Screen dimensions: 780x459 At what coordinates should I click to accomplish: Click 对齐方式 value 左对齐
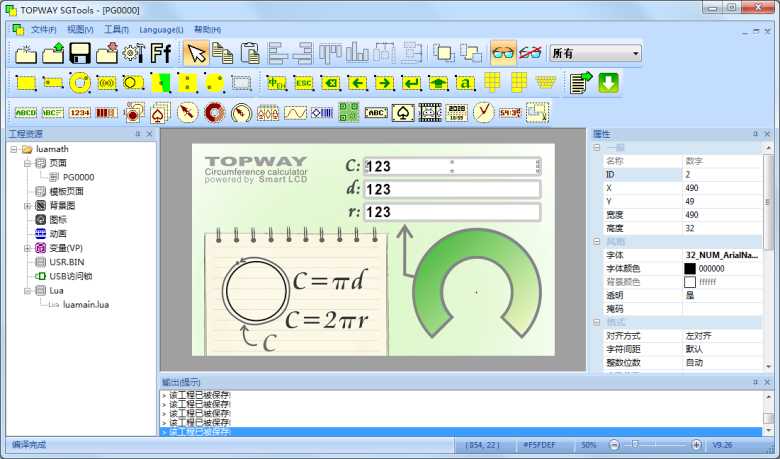(722, 336)
